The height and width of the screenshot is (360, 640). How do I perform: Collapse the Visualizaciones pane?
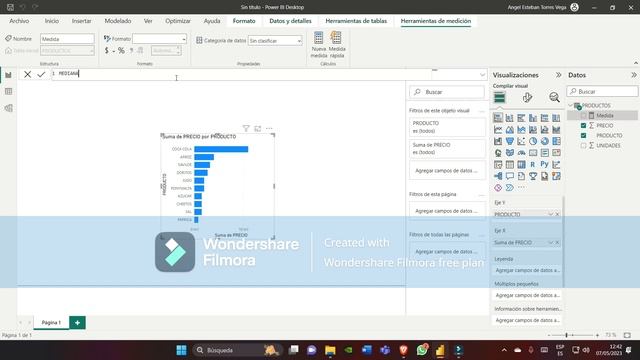[x=558, y=75]
